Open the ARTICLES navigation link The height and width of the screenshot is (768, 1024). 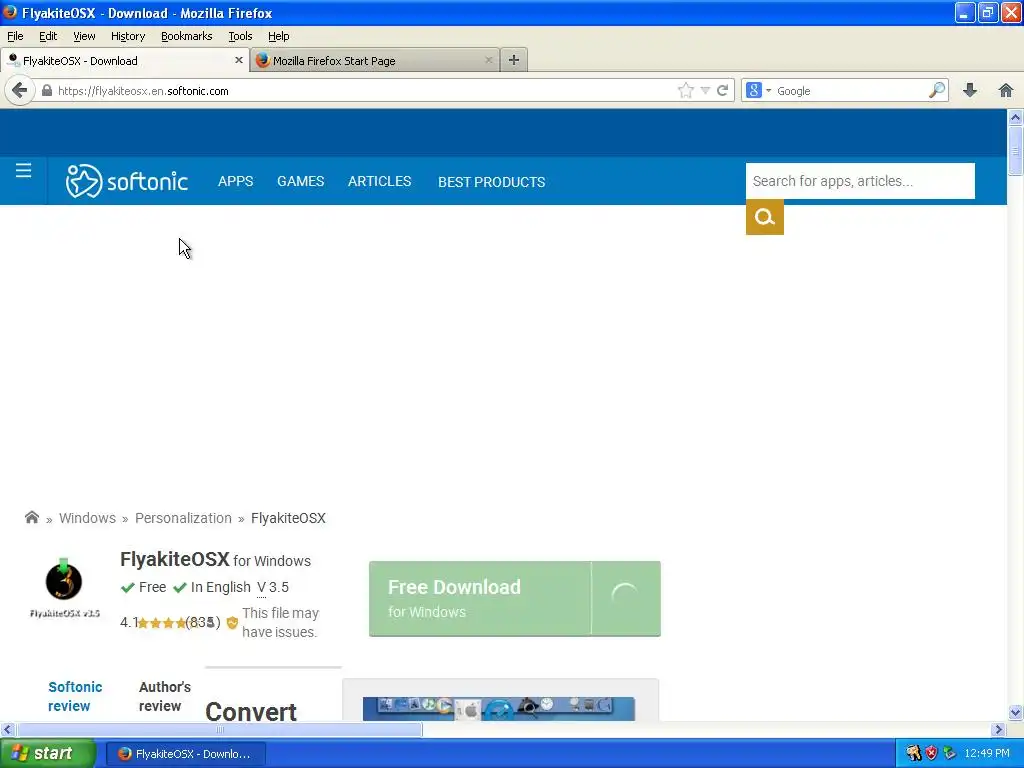tap(379, 181)
